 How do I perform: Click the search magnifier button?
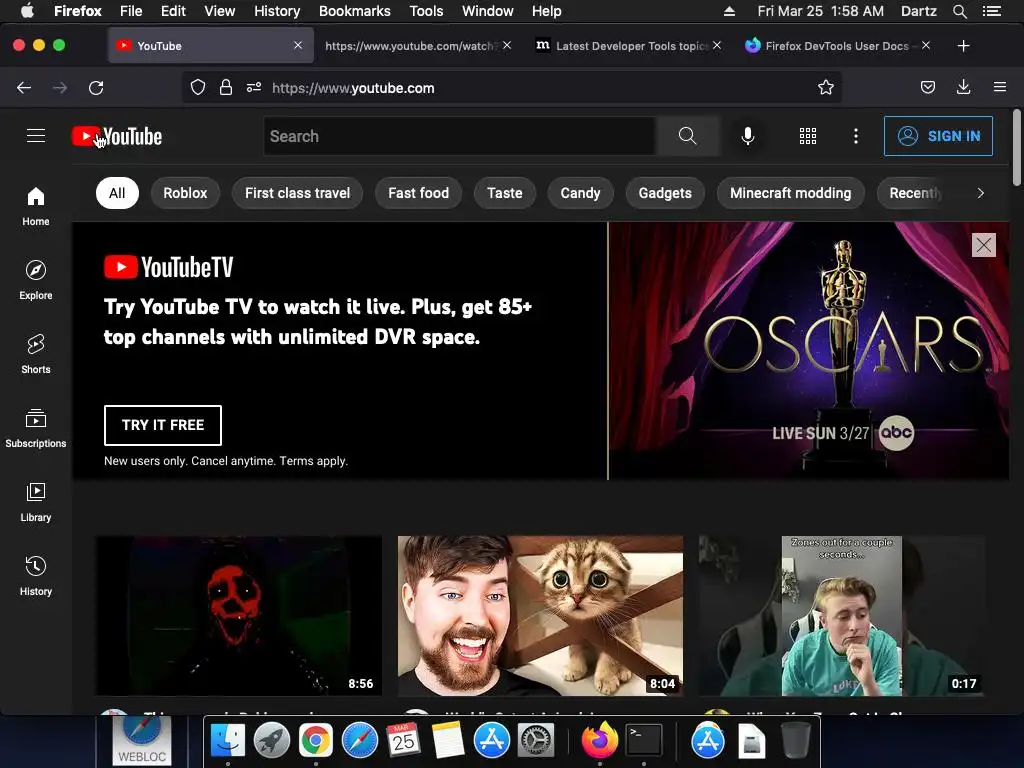coord(687,136)
